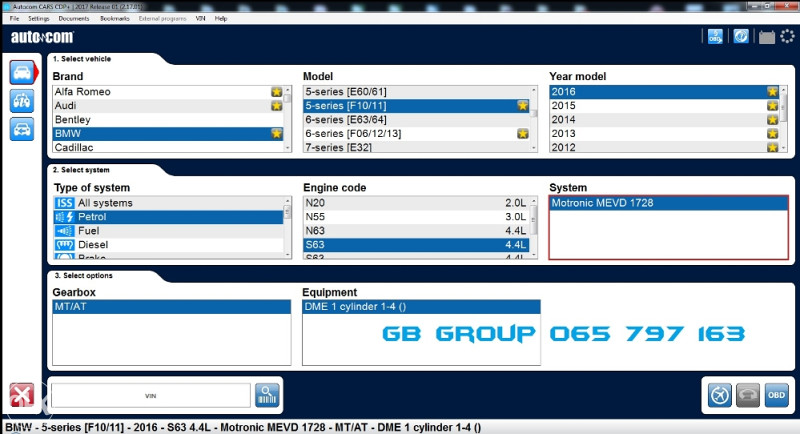Image resolution: width=800 pixels, height=434 pixels.
Task: Toggle favorite star for year 2014
Action: coord(772,119)
